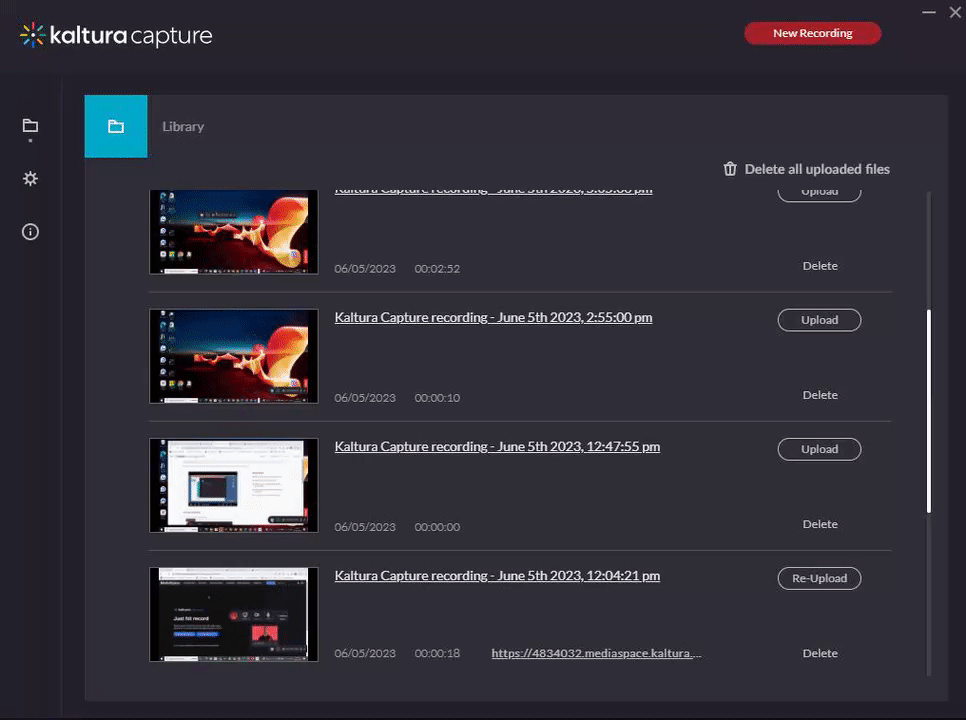Open recording title June 5th 2023, 12:47:55 pm

coord(497,446)
